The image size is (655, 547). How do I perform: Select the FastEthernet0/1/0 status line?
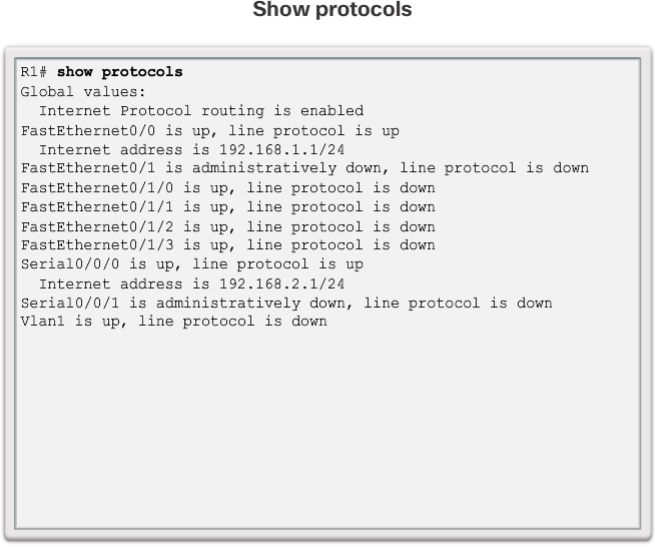click(x=228, y=187)
